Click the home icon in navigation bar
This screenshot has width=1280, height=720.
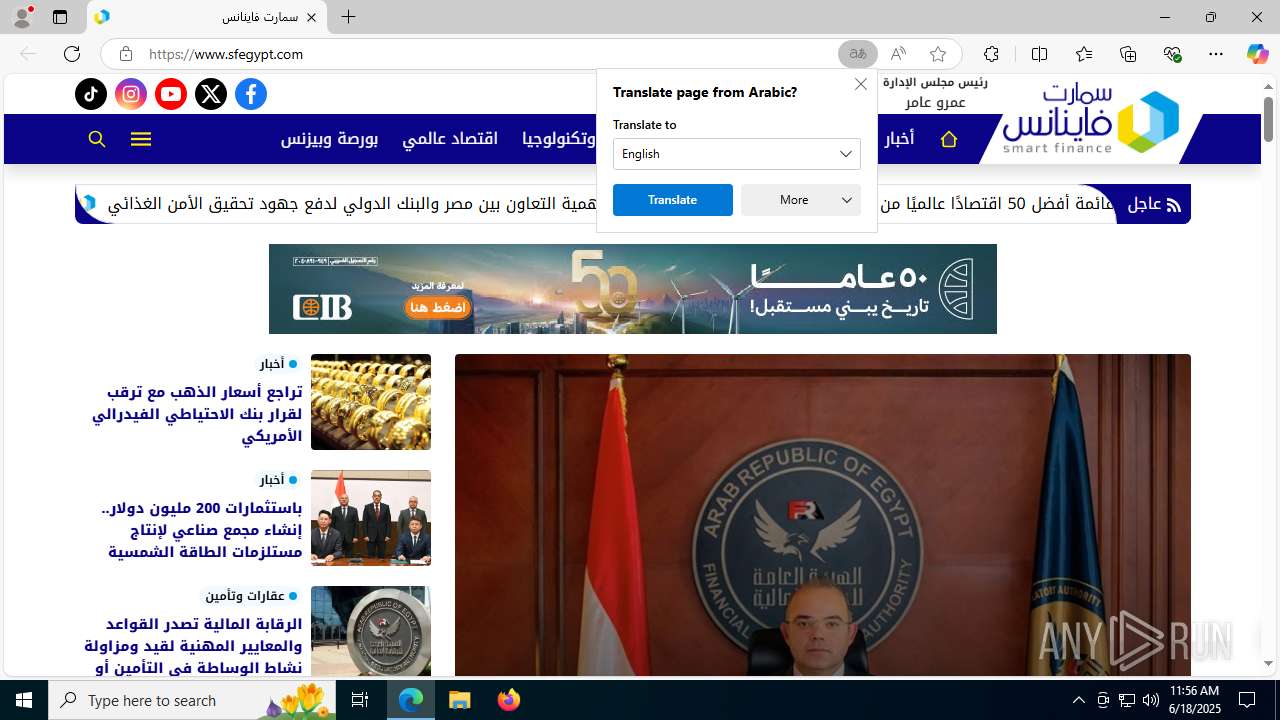click(x=949, y=139)
